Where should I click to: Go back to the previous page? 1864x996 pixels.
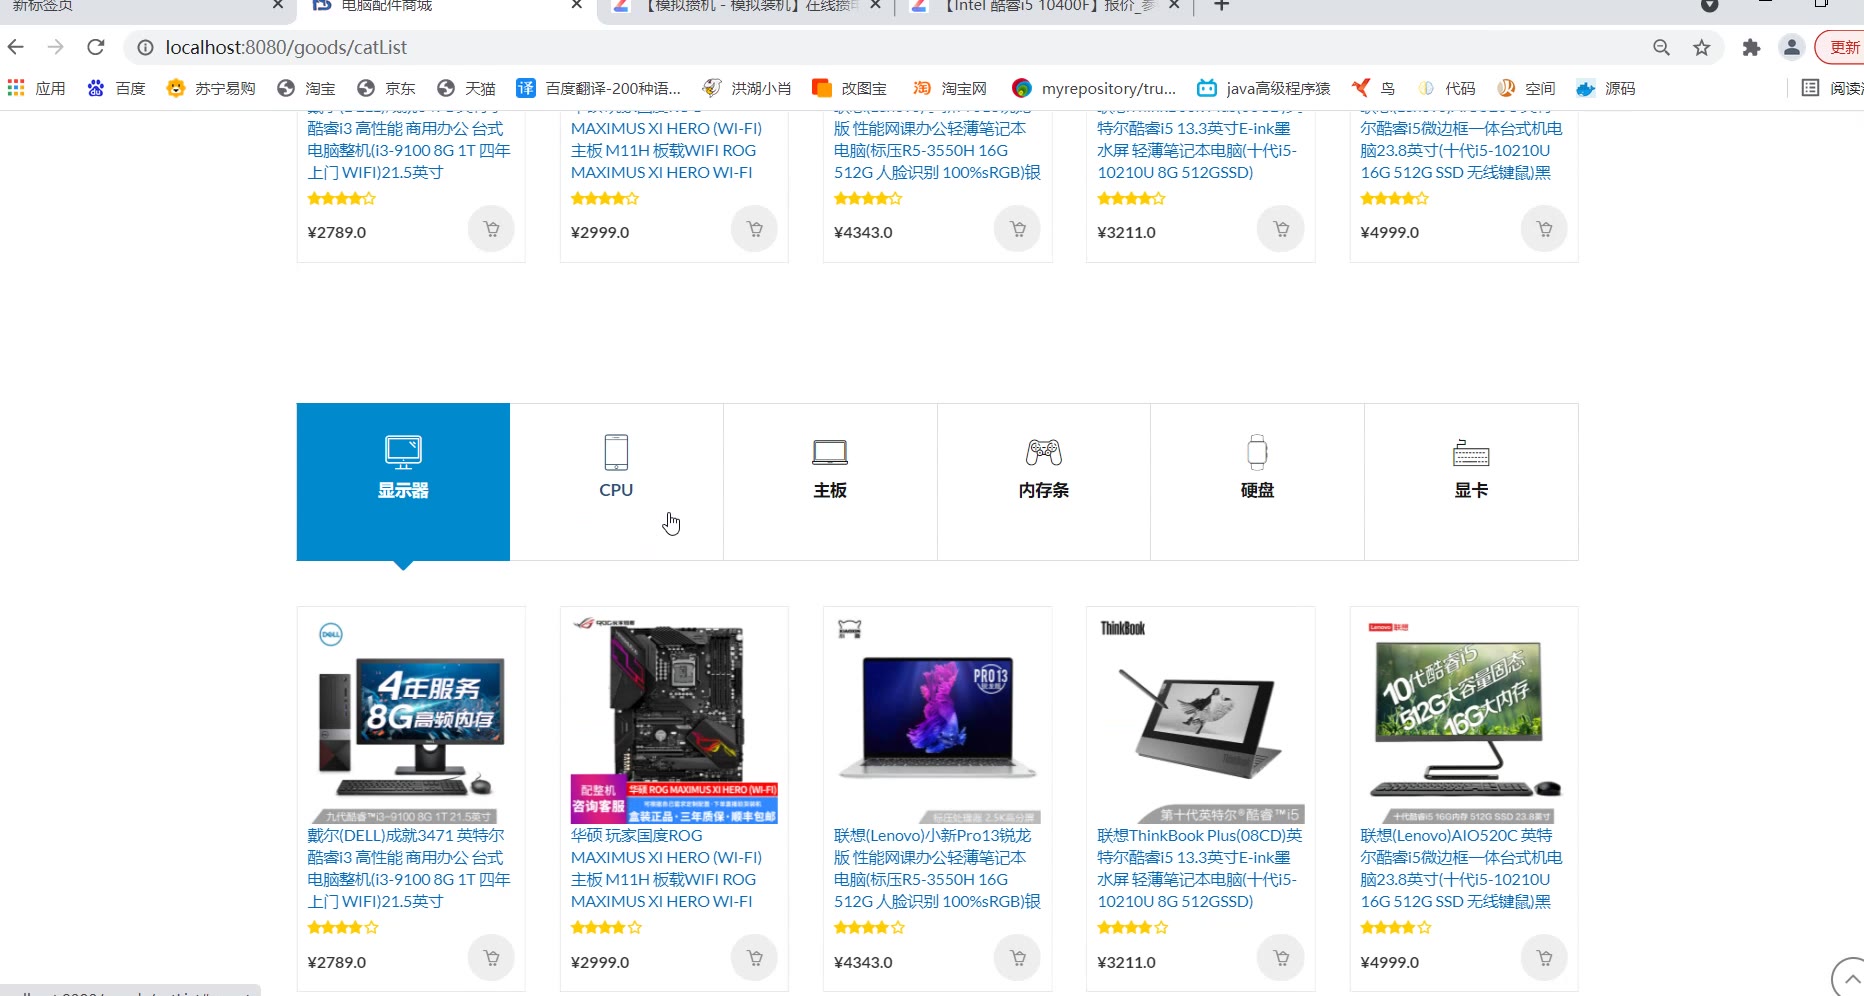click(x=16, y=47)
